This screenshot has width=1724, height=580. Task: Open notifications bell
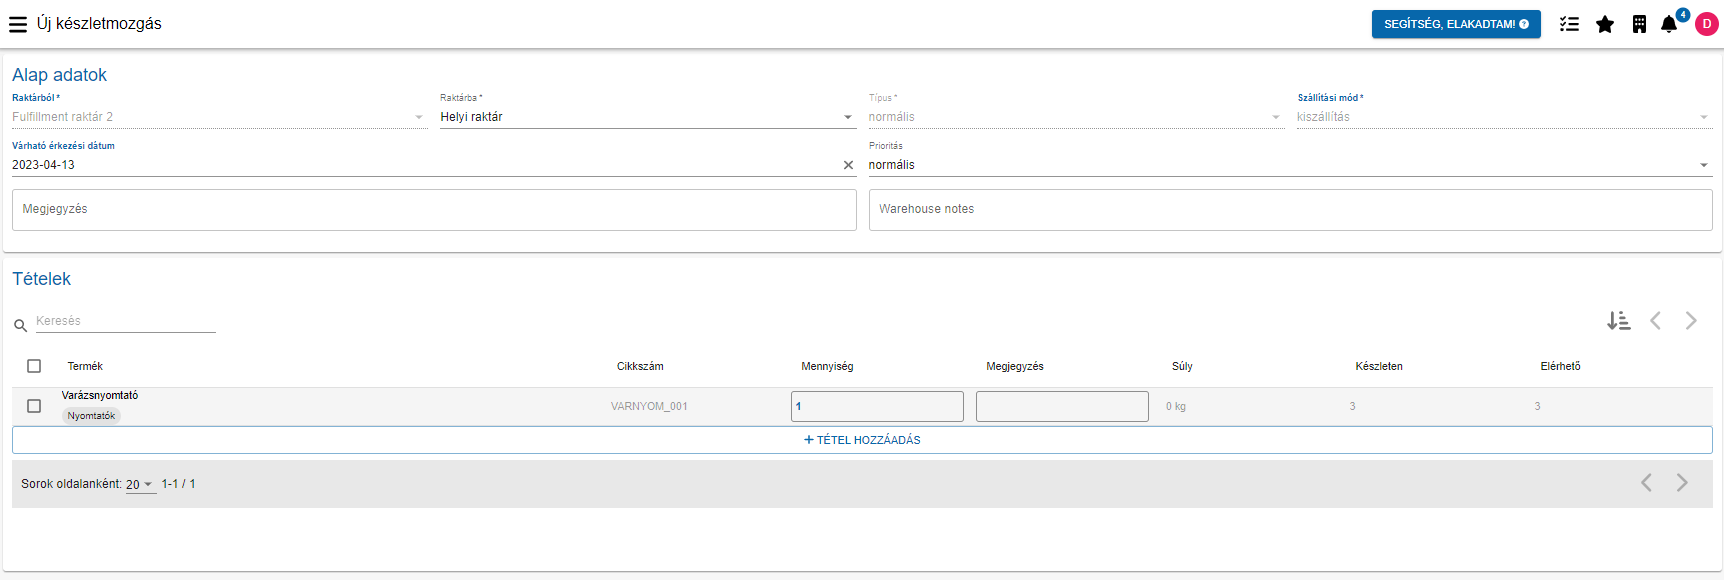tap(1669, 24)
